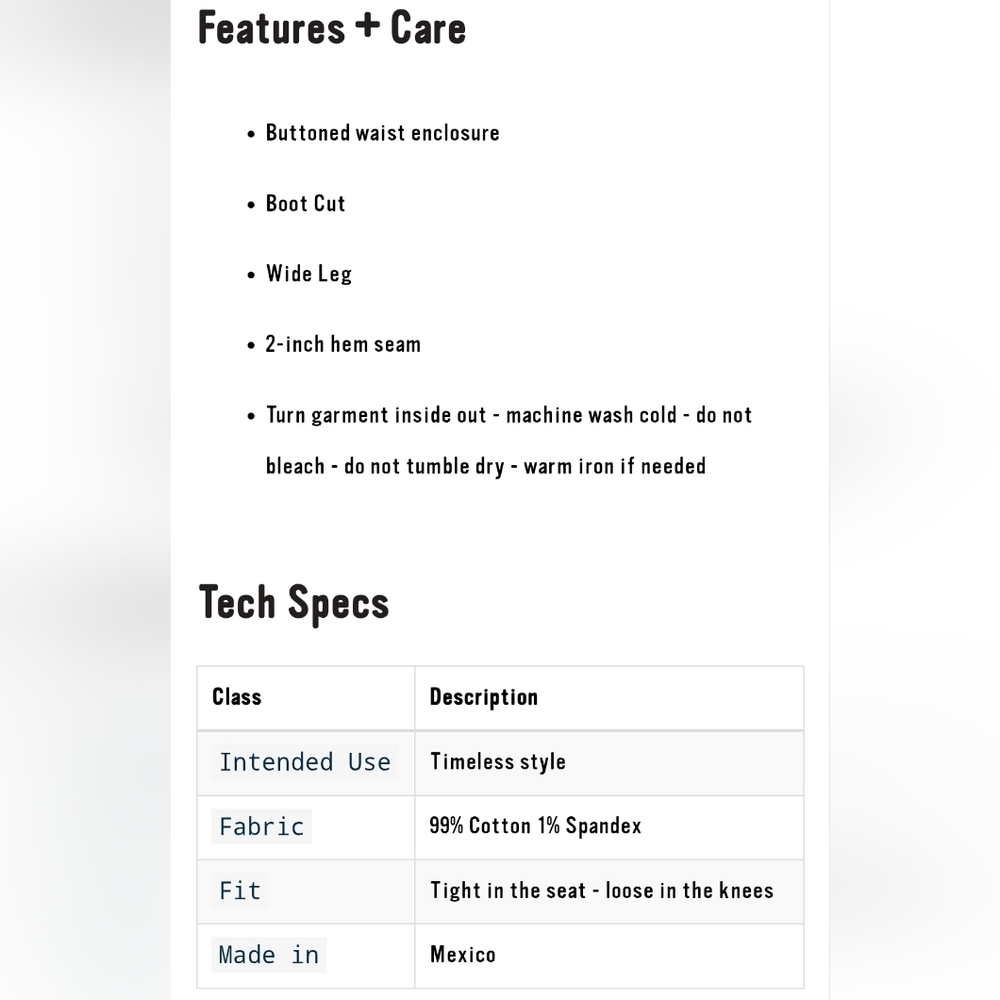Select the Buttoned waist enclosure bullet

pos(382,133)
